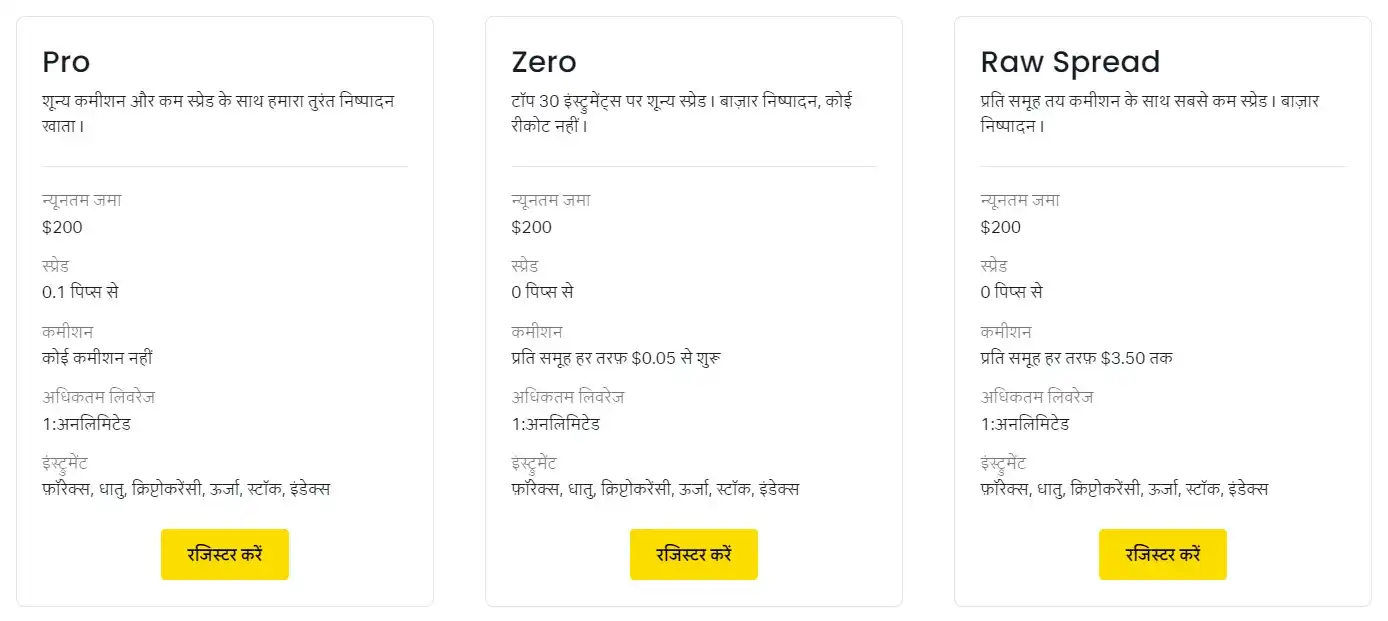Viewport: 1388px width, 621px height.
Task: Click रजिस्टर करें button under Raw Spread account
Action: click(x=1162, y=554)
